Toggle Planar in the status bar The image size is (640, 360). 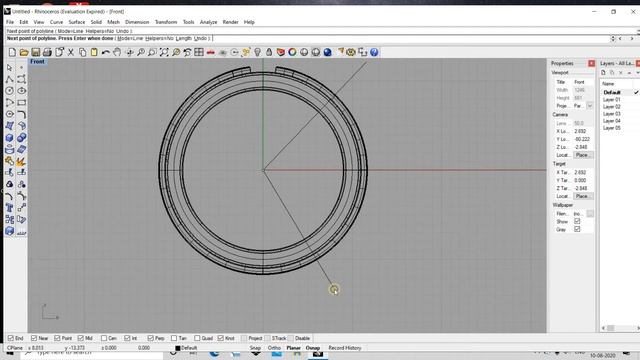[x=293, y=348]
